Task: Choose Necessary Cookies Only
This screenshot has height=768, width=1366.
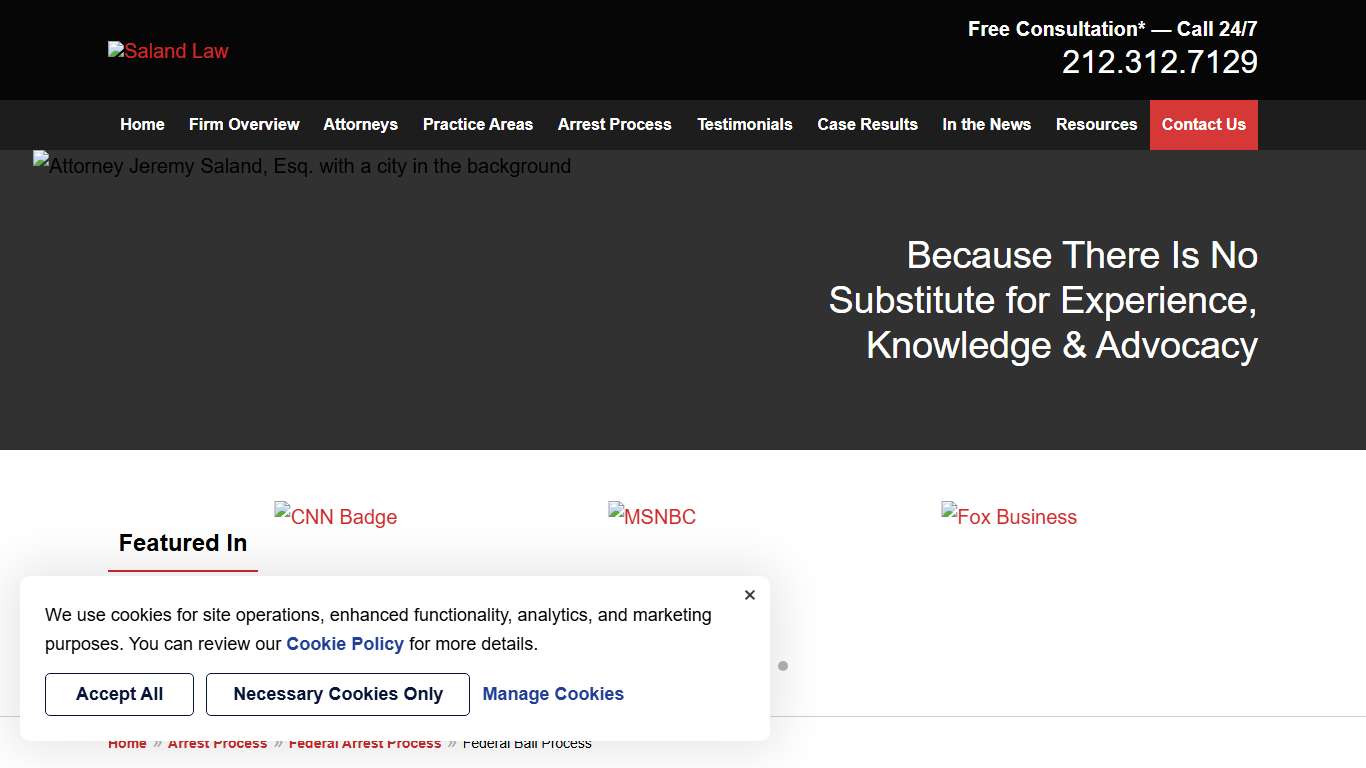Action: [x=338, y=694]
